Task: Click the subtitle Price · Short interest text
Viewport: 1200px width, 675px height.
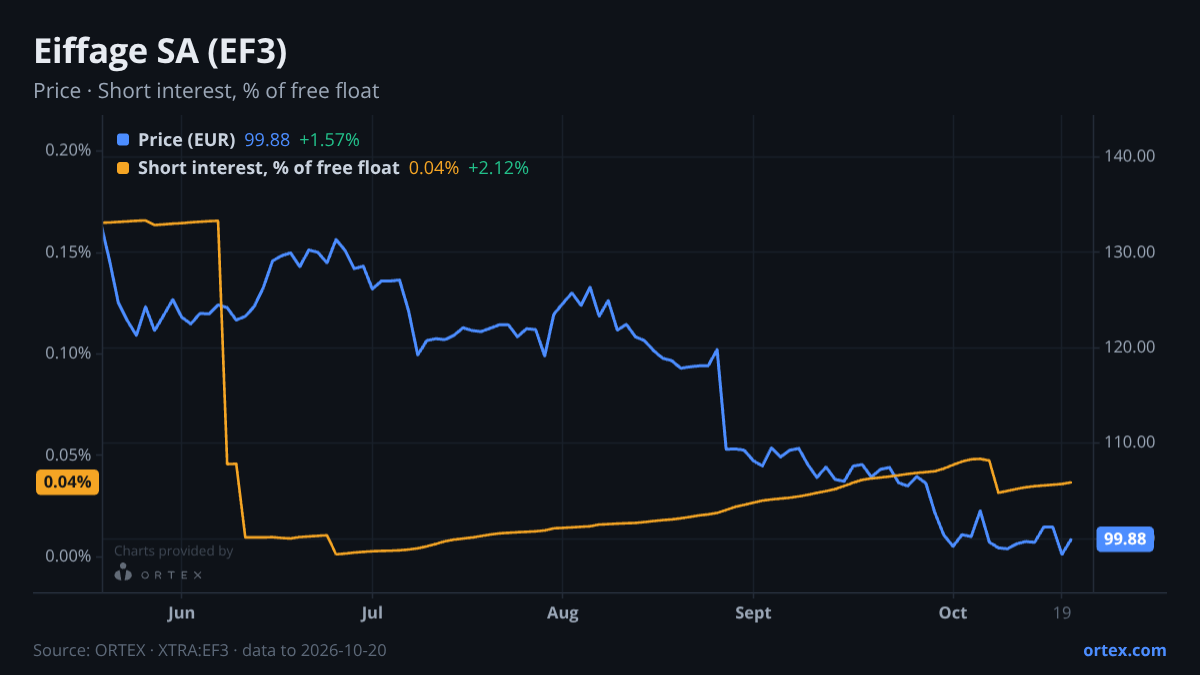Action: (206, 91)
